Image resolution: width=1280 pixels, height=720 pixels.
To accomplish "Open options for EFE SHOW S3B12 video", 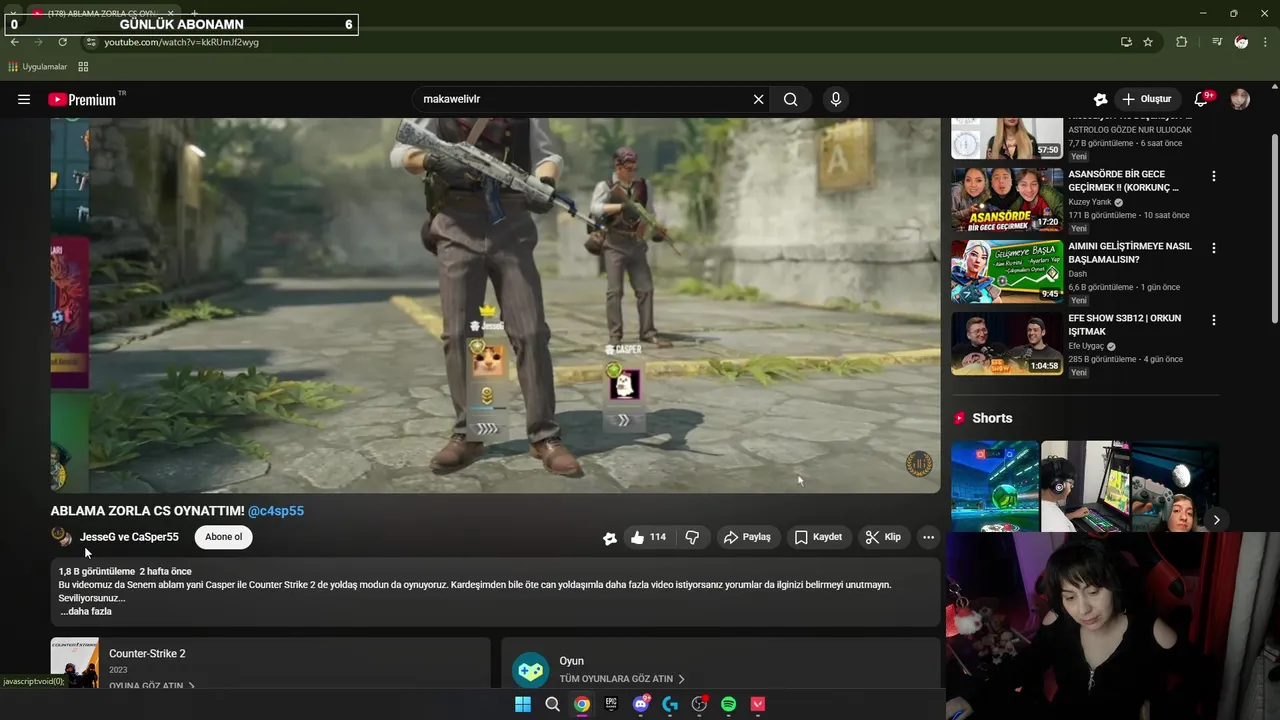I will [1214, 320].
